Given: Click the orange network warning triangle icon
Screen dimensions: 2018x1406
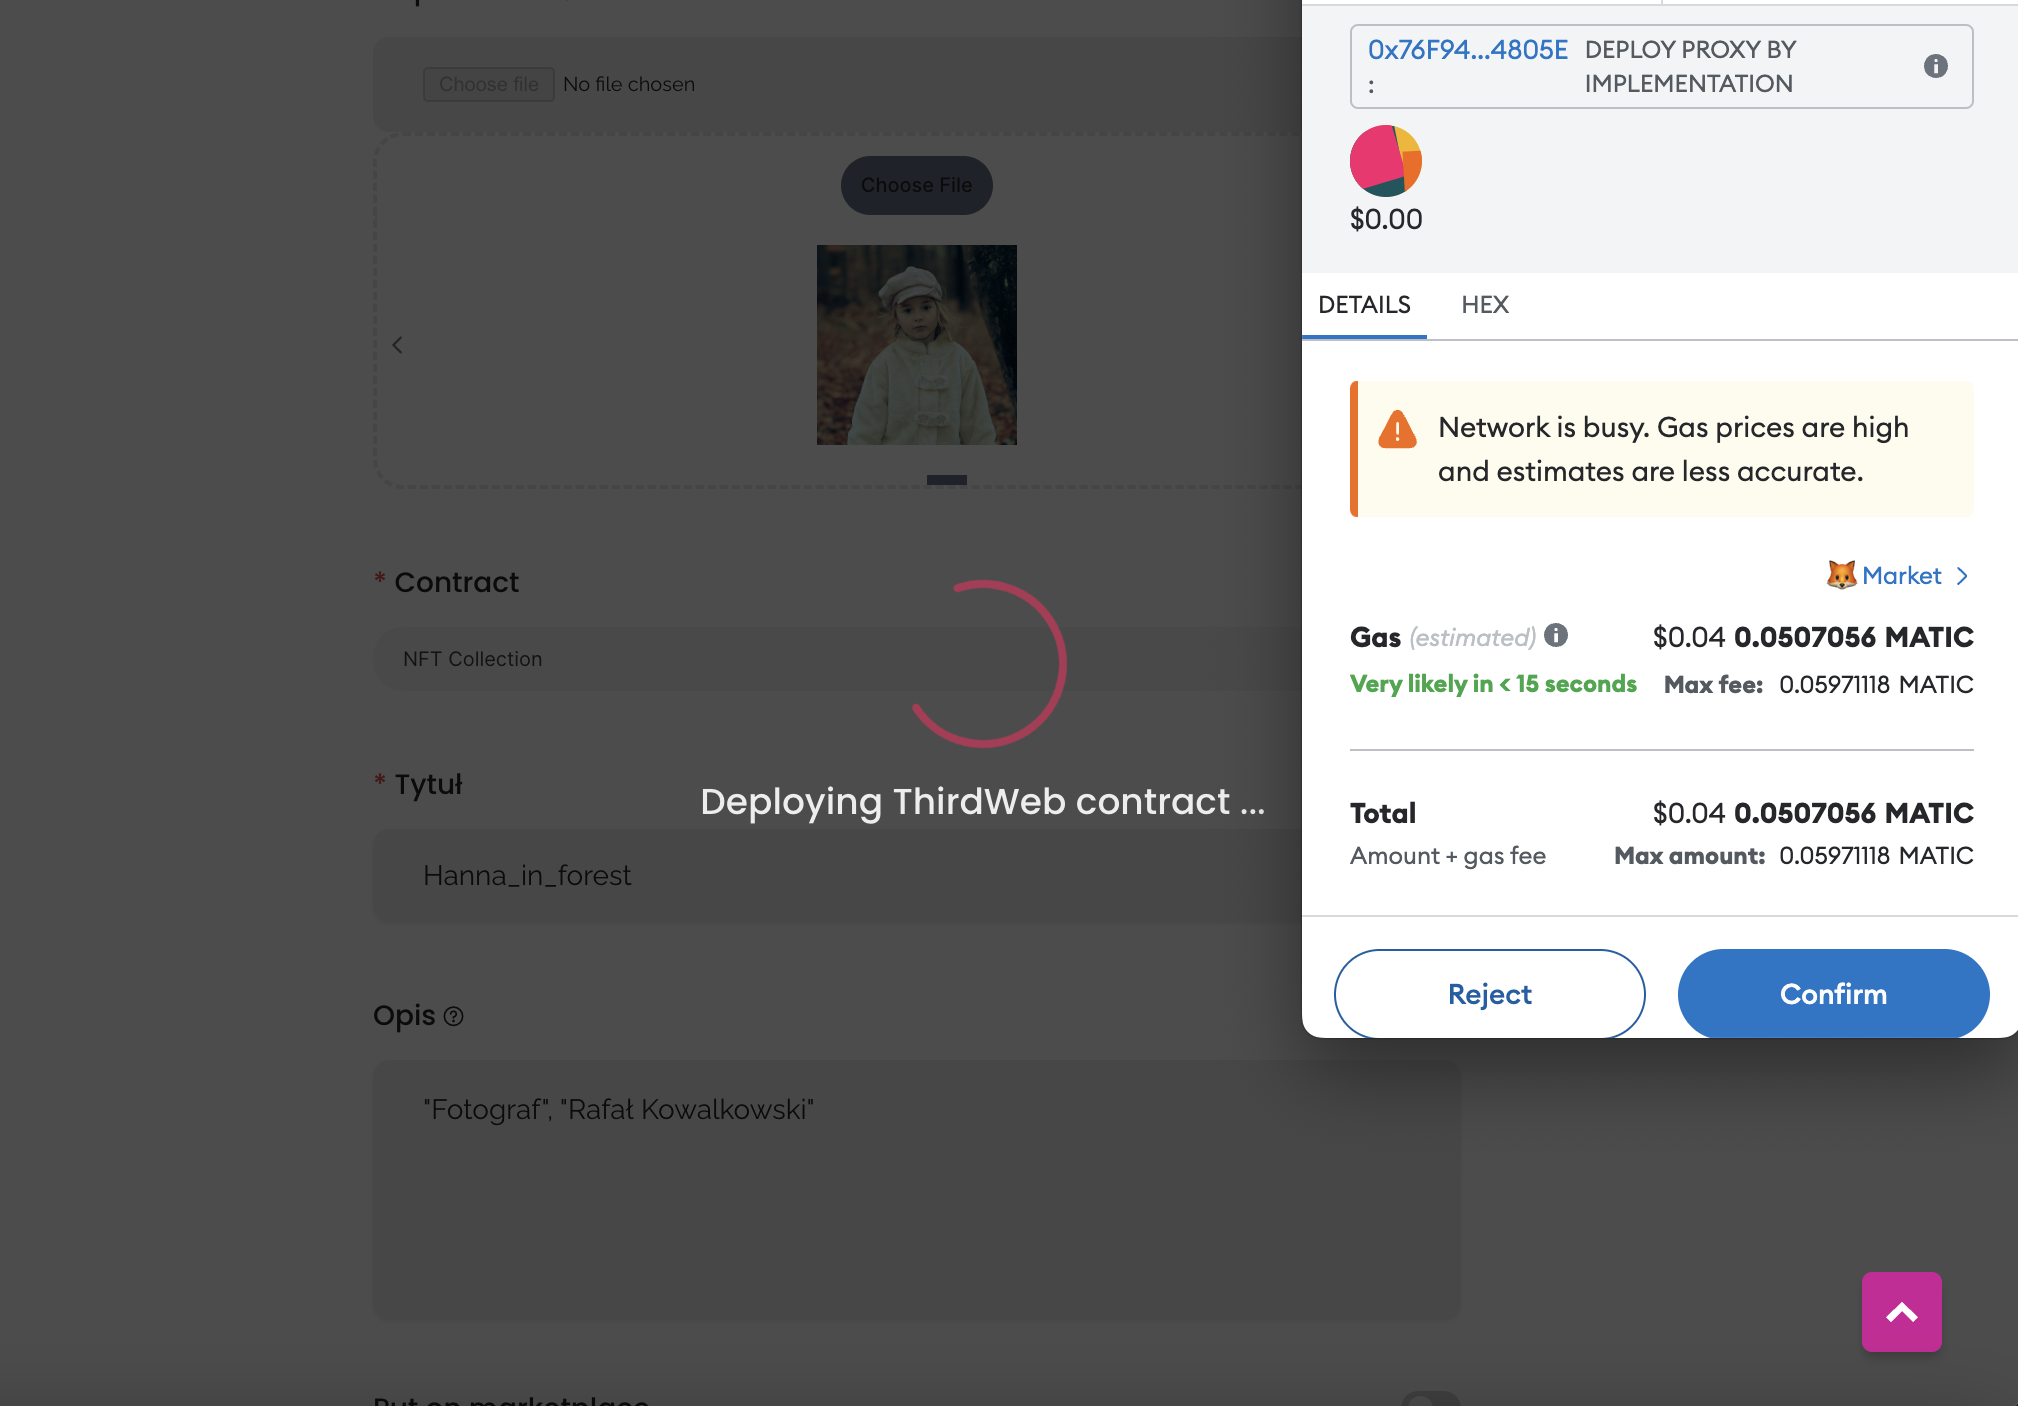Looking at the screenshot, I should coord(1397,430).
